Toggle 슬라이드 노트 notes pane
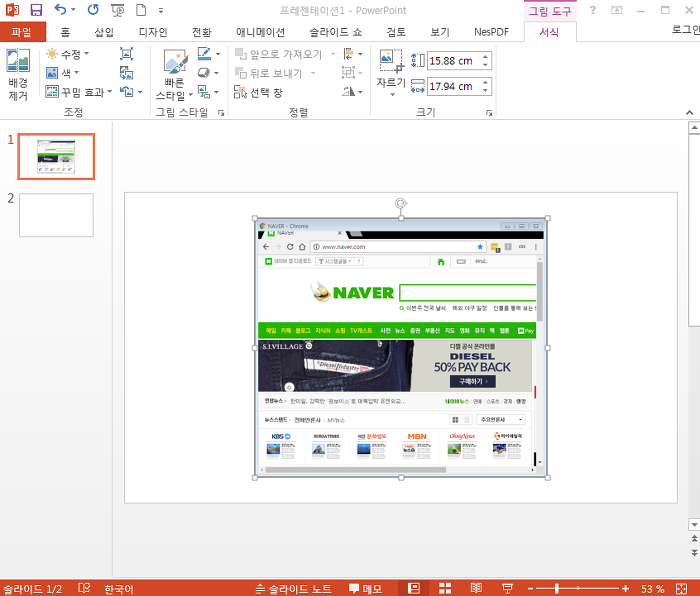700x596 pixels. pos(294,589)
